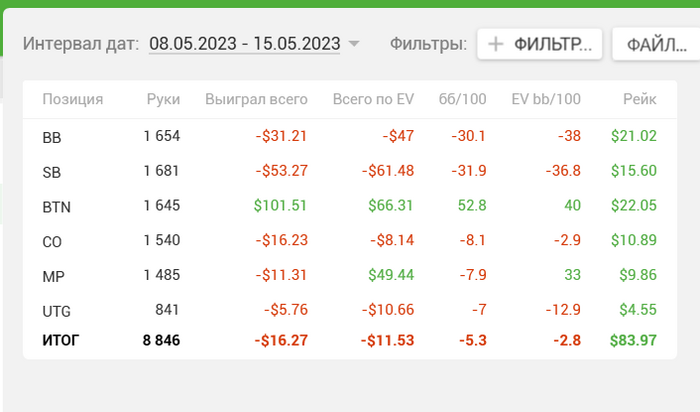
Task: Select the BB position row
Action: [x=52, y=137]
